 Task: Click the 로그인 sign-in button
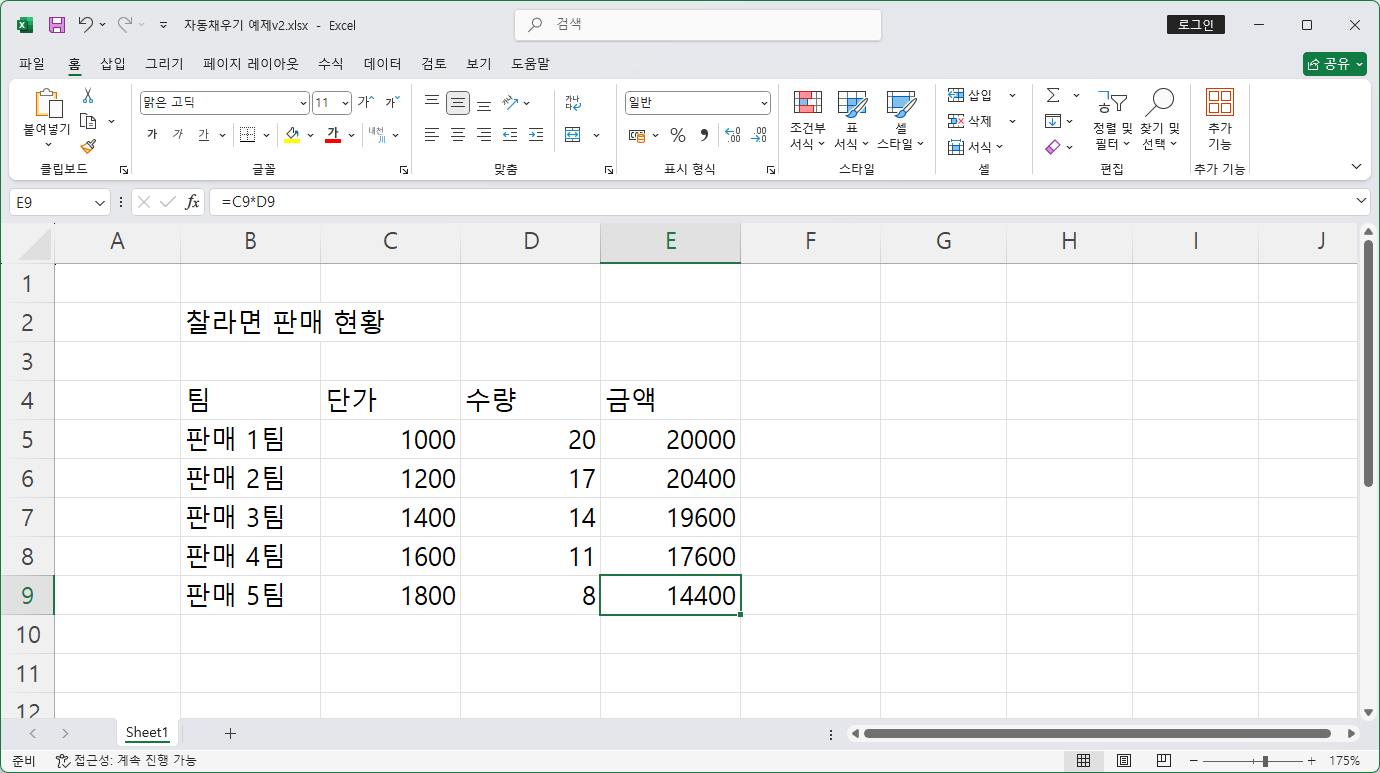[1196, 25]
